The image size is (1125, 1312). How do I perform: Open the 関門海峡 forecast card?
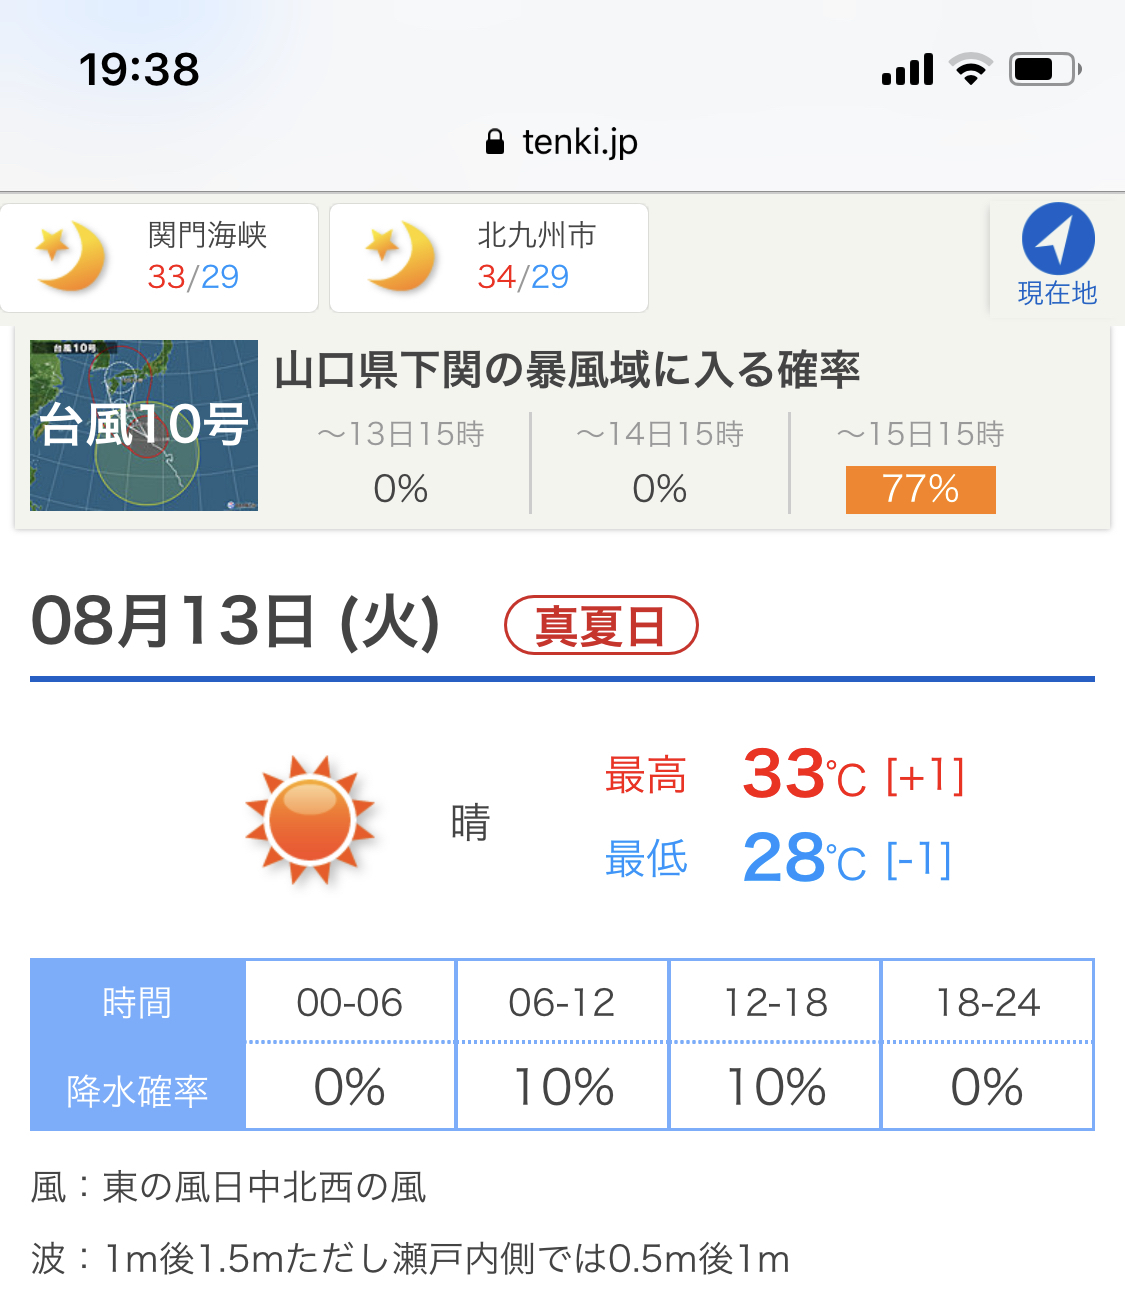(160, 258)
